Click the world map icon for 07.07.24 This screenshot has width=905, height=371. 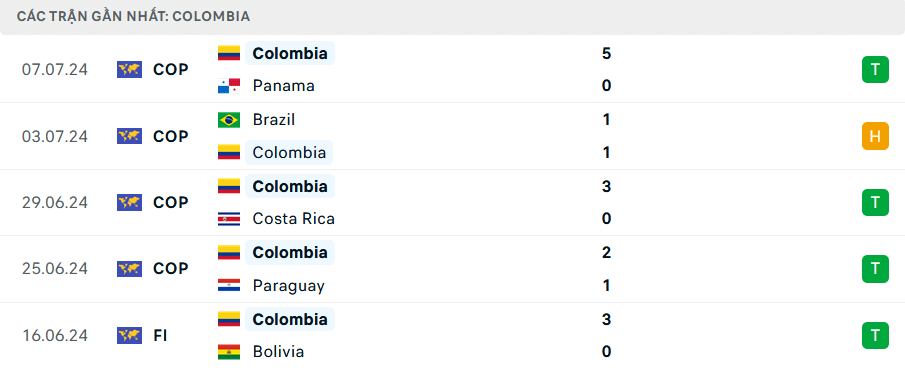click(x=129, y=70)
